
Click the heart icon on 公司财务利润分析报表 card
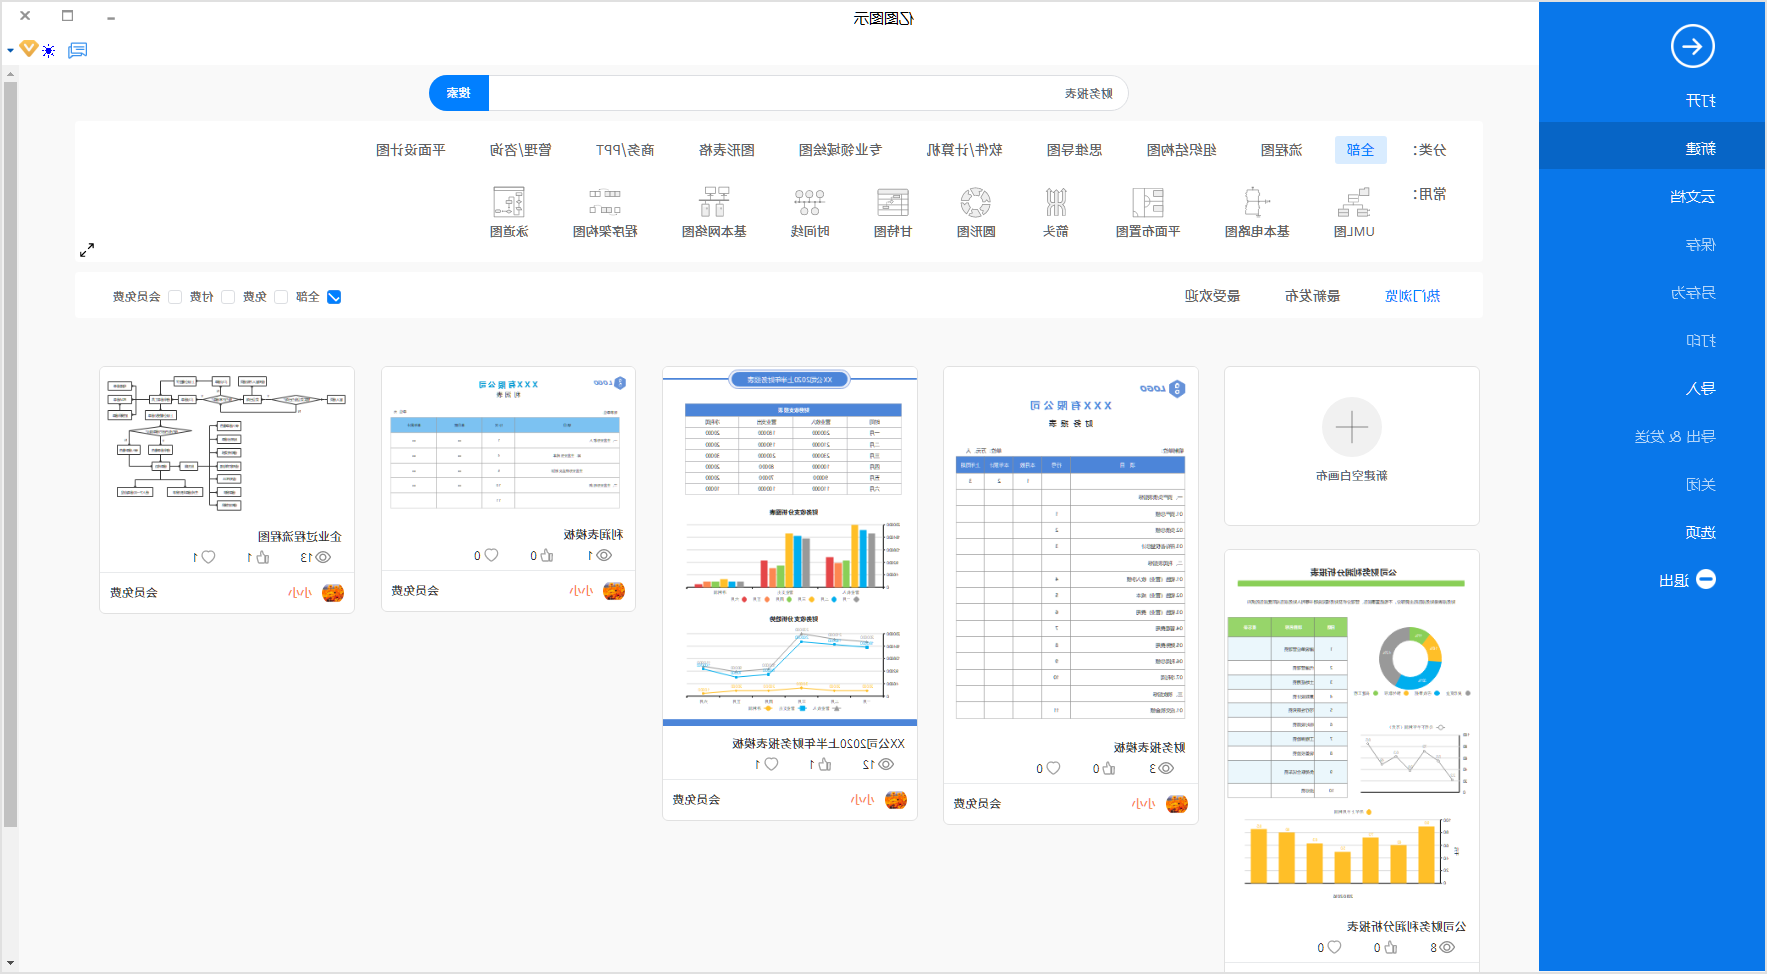[x=1334, y=947]
